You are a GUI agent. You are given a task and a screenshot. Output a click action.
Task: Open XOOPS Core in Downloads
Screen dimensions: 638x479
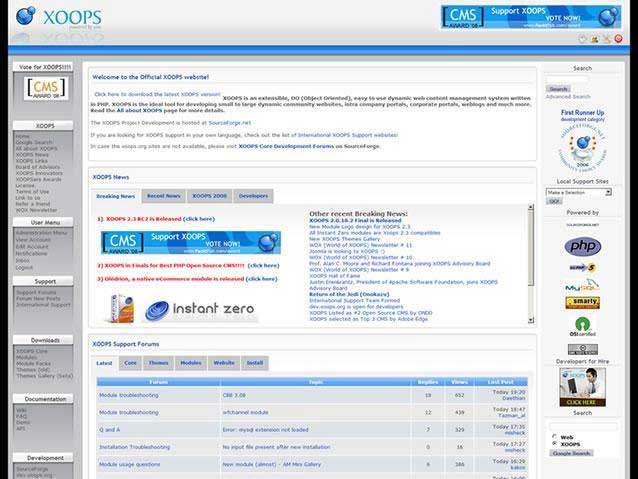coord(32,351)
